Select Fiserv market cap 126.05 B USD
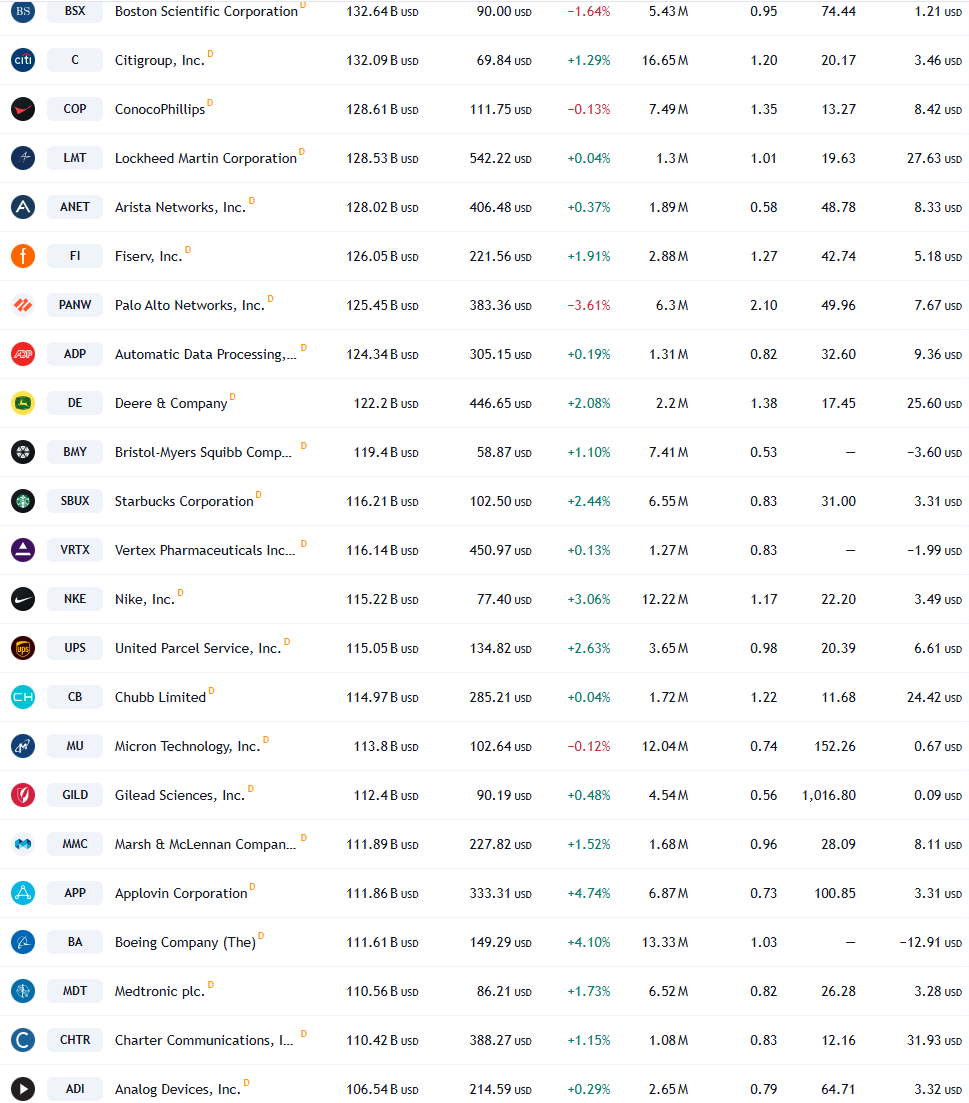The width and height of the screenshot is (969, 1103). click(382, 257)
